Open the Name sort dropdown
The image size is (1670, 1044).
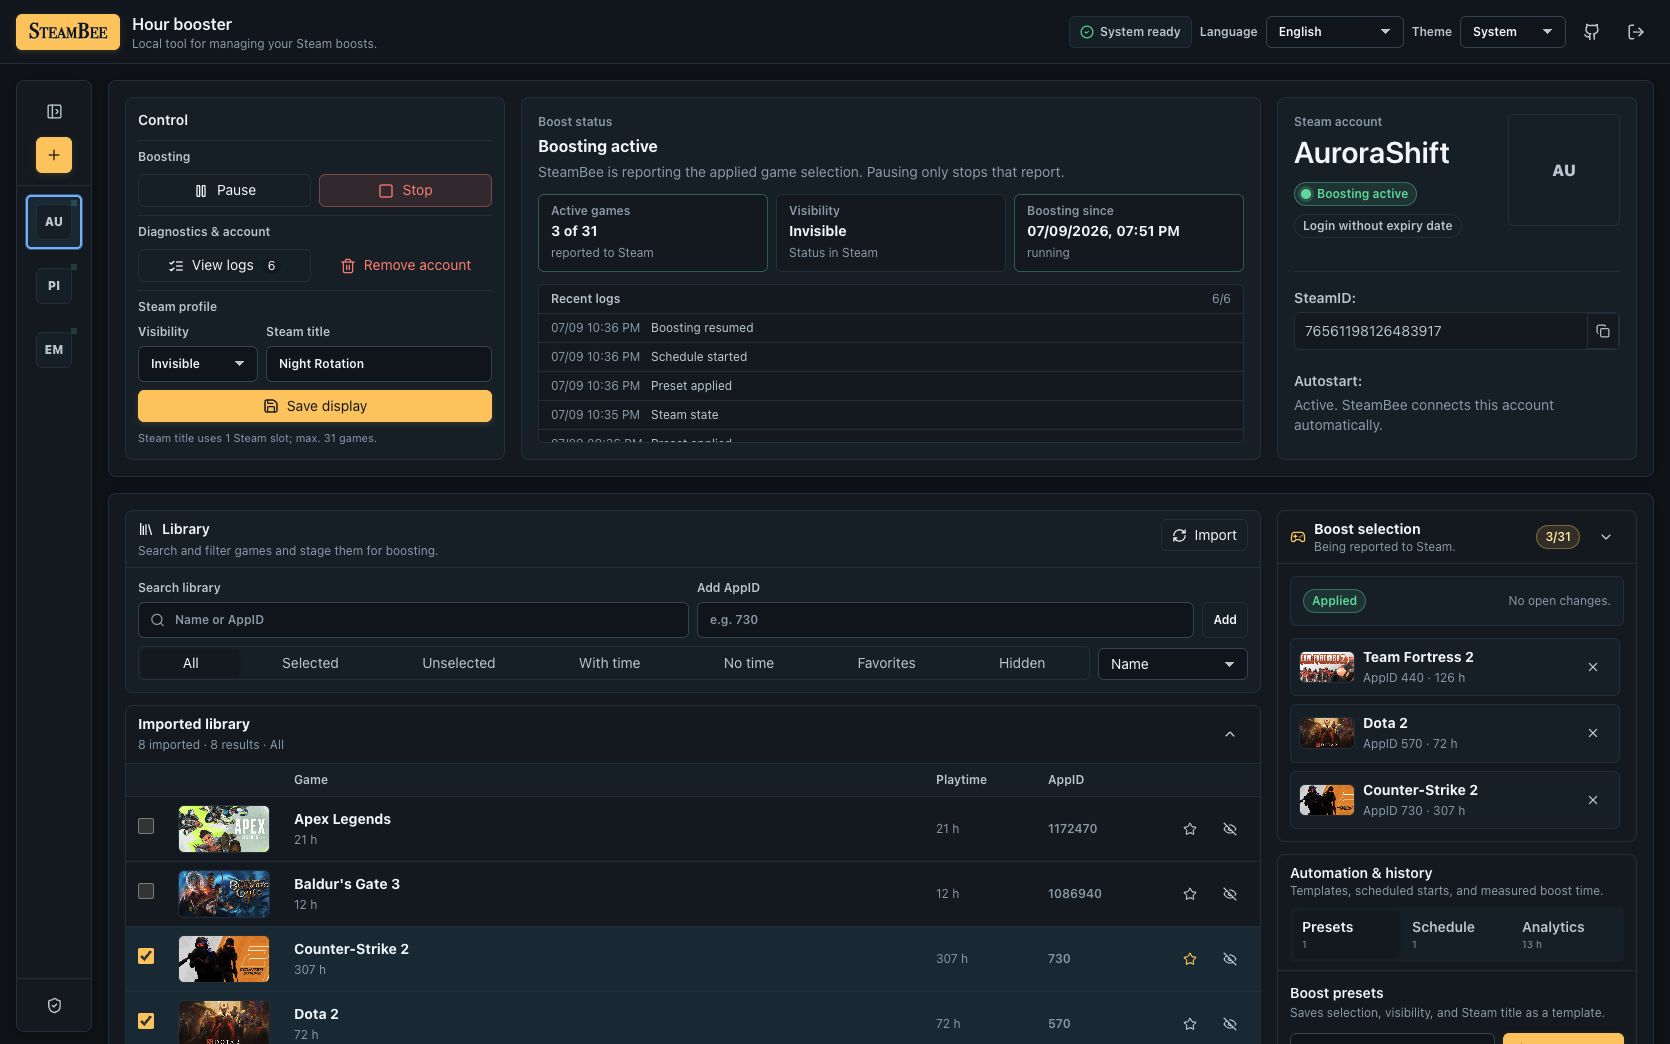coord(1172,664)
